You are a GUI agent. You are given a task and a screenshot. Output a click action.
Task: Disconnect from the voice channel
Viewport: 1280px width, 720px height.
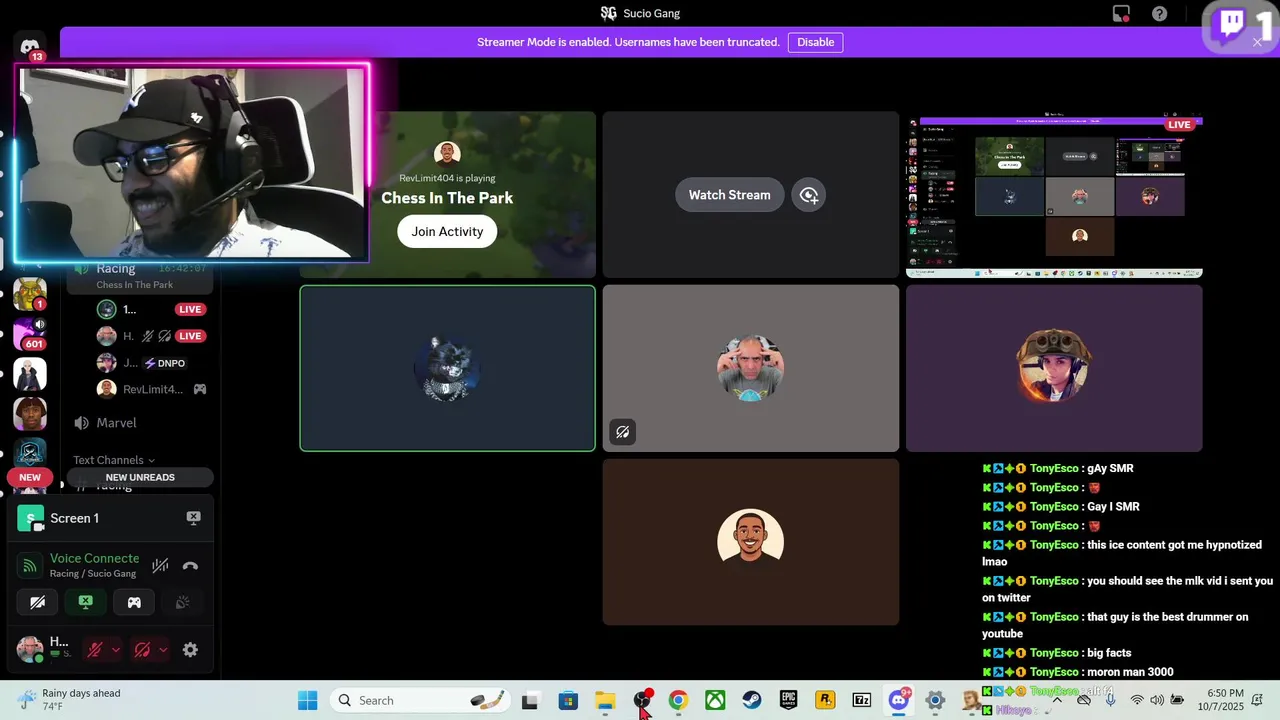190,566
